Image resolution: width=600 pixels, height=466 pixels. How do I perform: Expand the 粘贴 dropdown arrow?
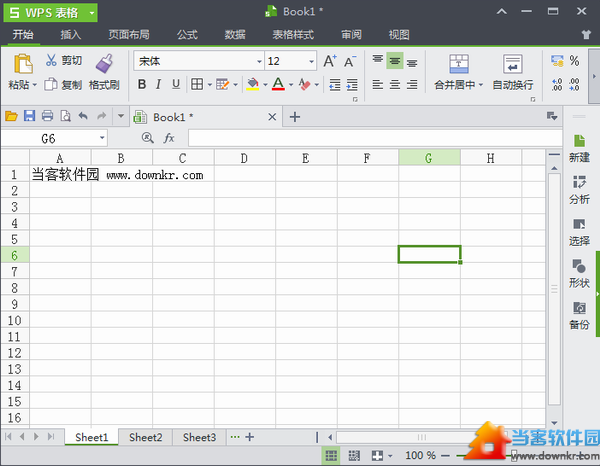[x=34, y=85]
